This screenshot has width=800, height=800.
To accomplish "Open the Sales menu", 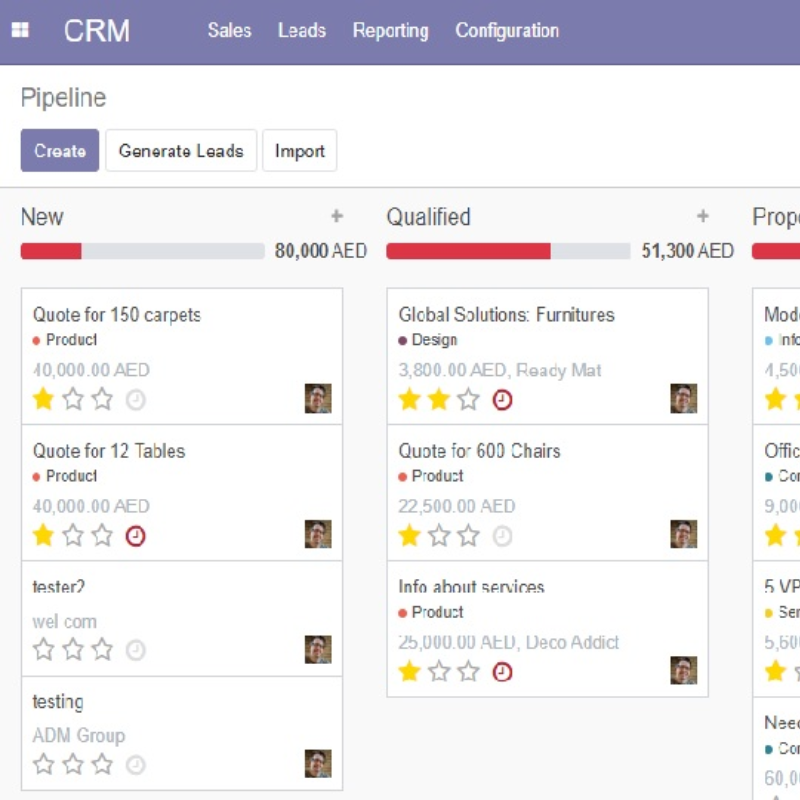I will point(229,31).
